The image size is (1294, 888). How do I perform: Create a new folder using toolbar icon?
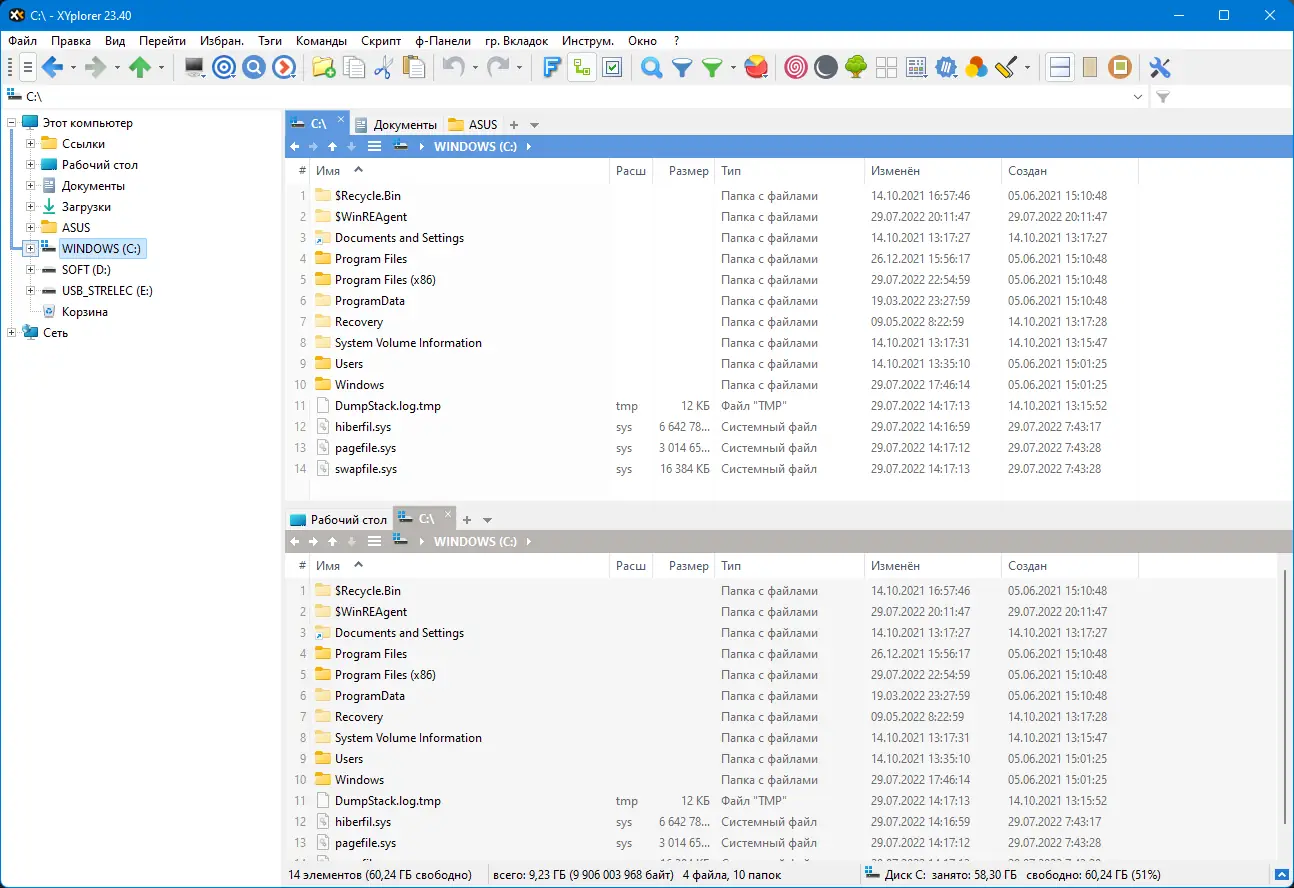(x=323, y=68)
